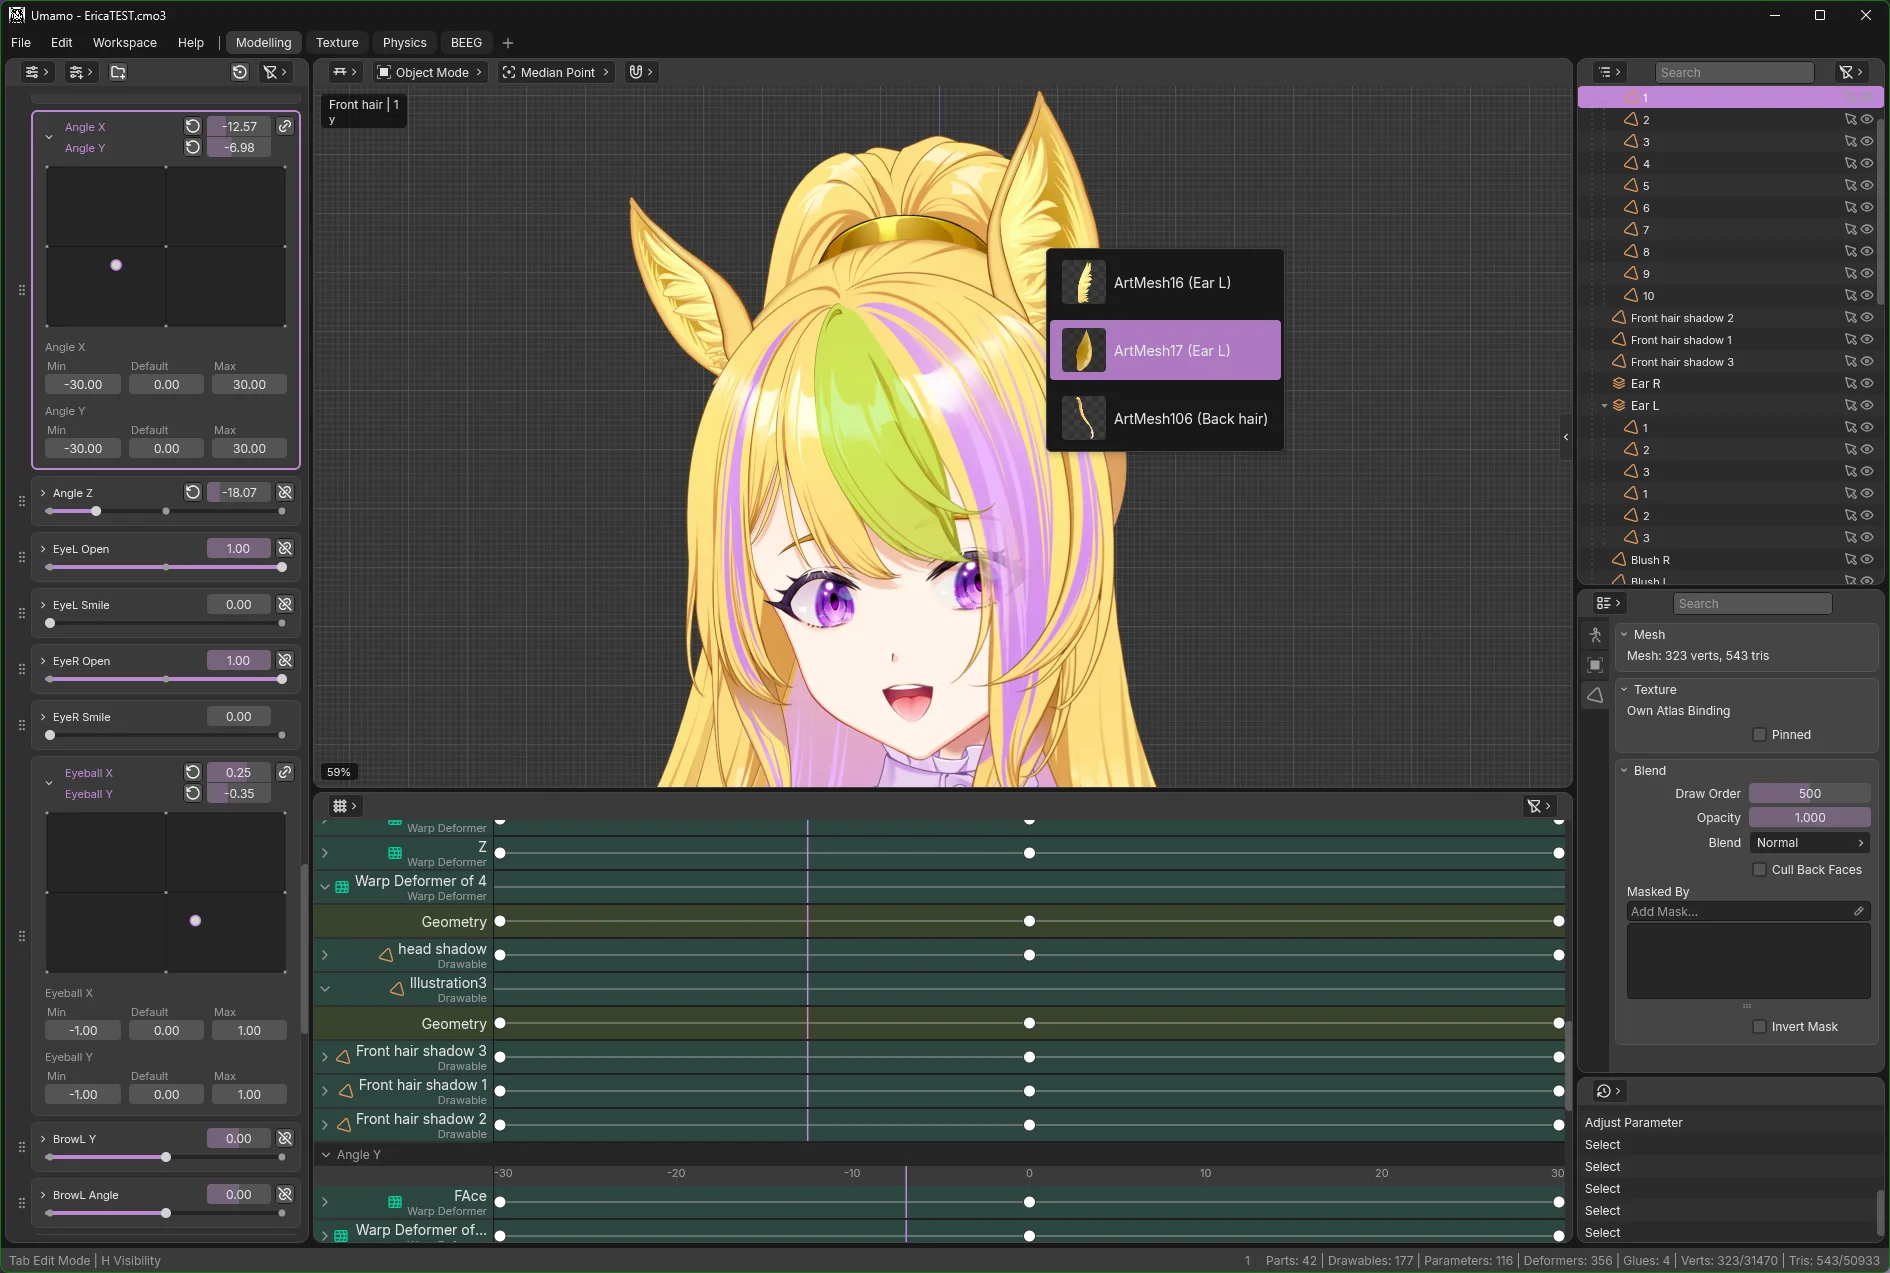The height and width of the screenshot is (1273, 1890).
Task: Reset all parameters with toolbar reset icon
Action: [x=240, y=72]
